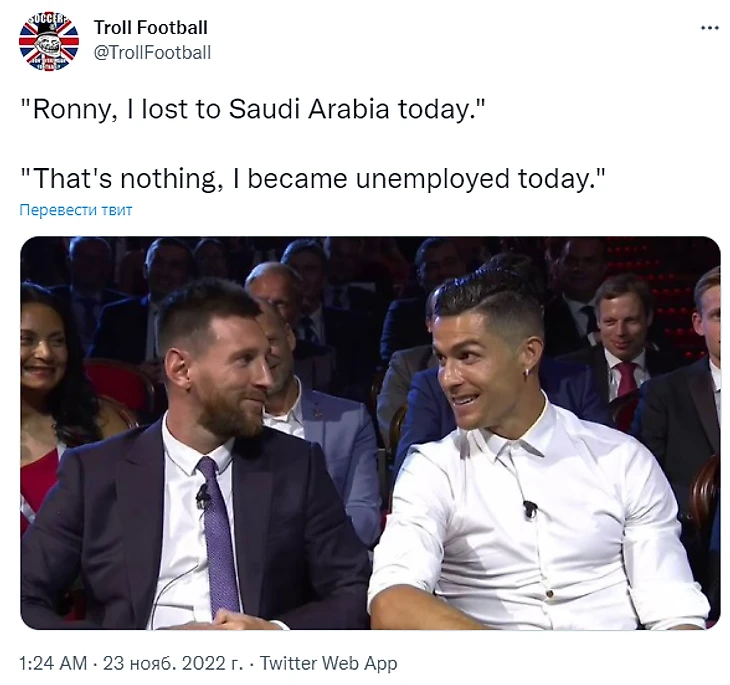
Task: Open the Troll Football display name
Action: 150,27
